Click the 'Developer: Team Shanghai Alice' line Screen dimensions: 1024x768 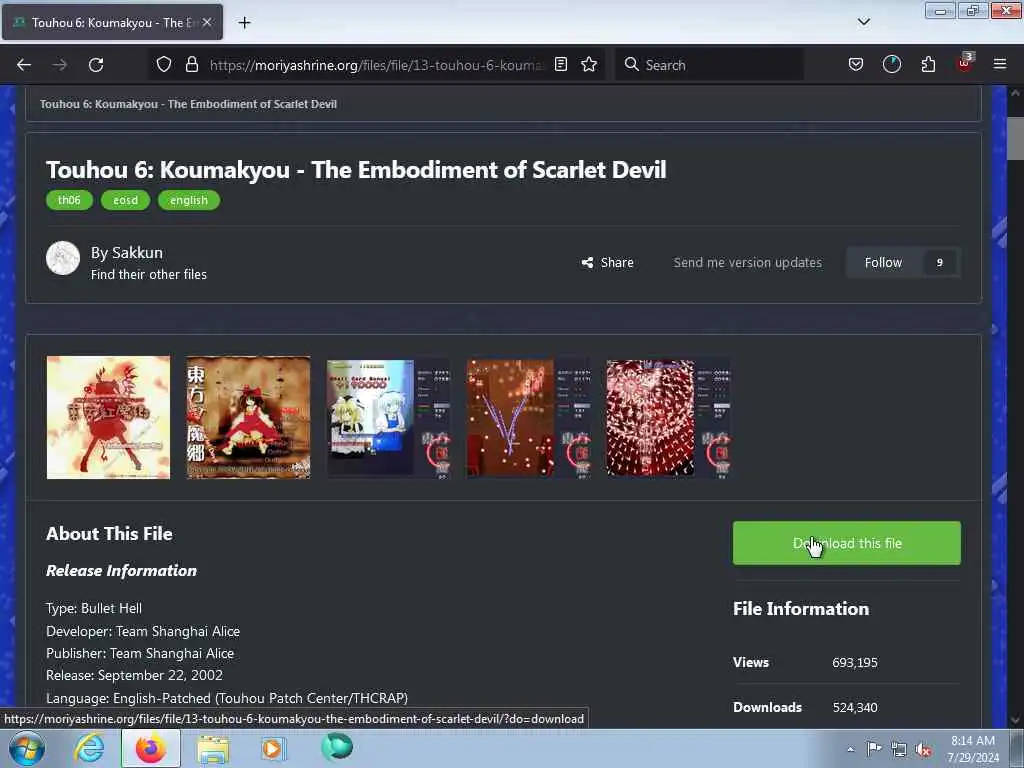[143, 632]
